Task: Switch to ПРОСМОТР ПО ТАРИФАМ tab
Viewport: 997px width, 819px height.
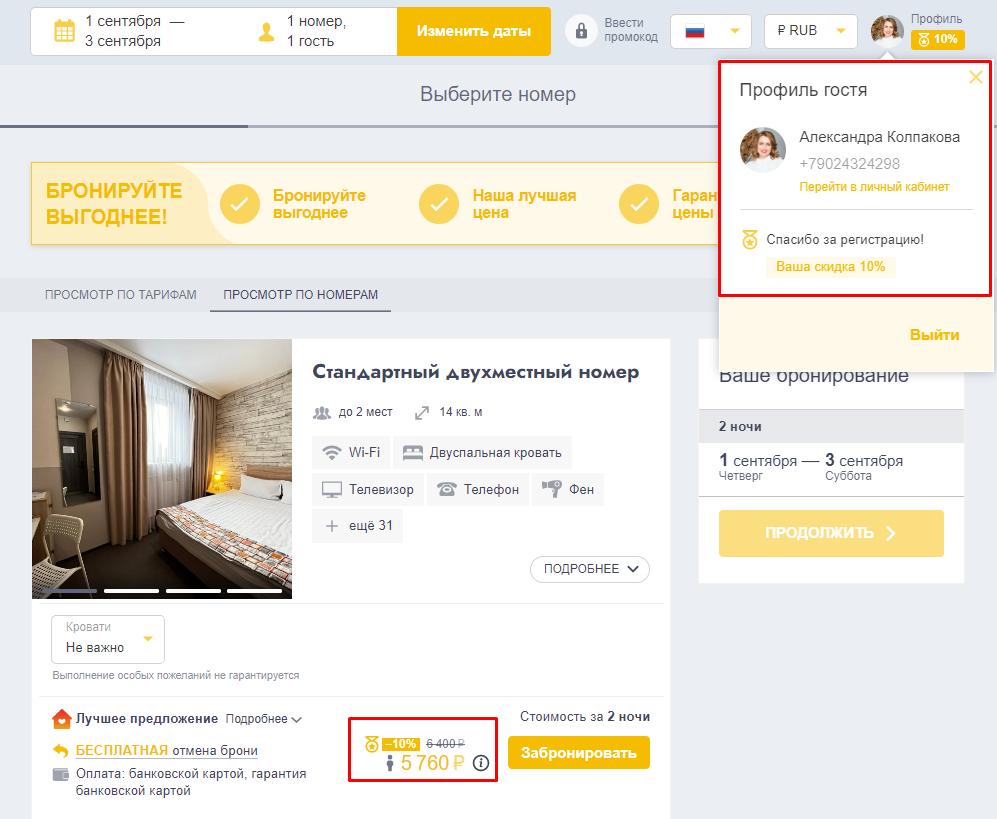Action: point(120,295)
